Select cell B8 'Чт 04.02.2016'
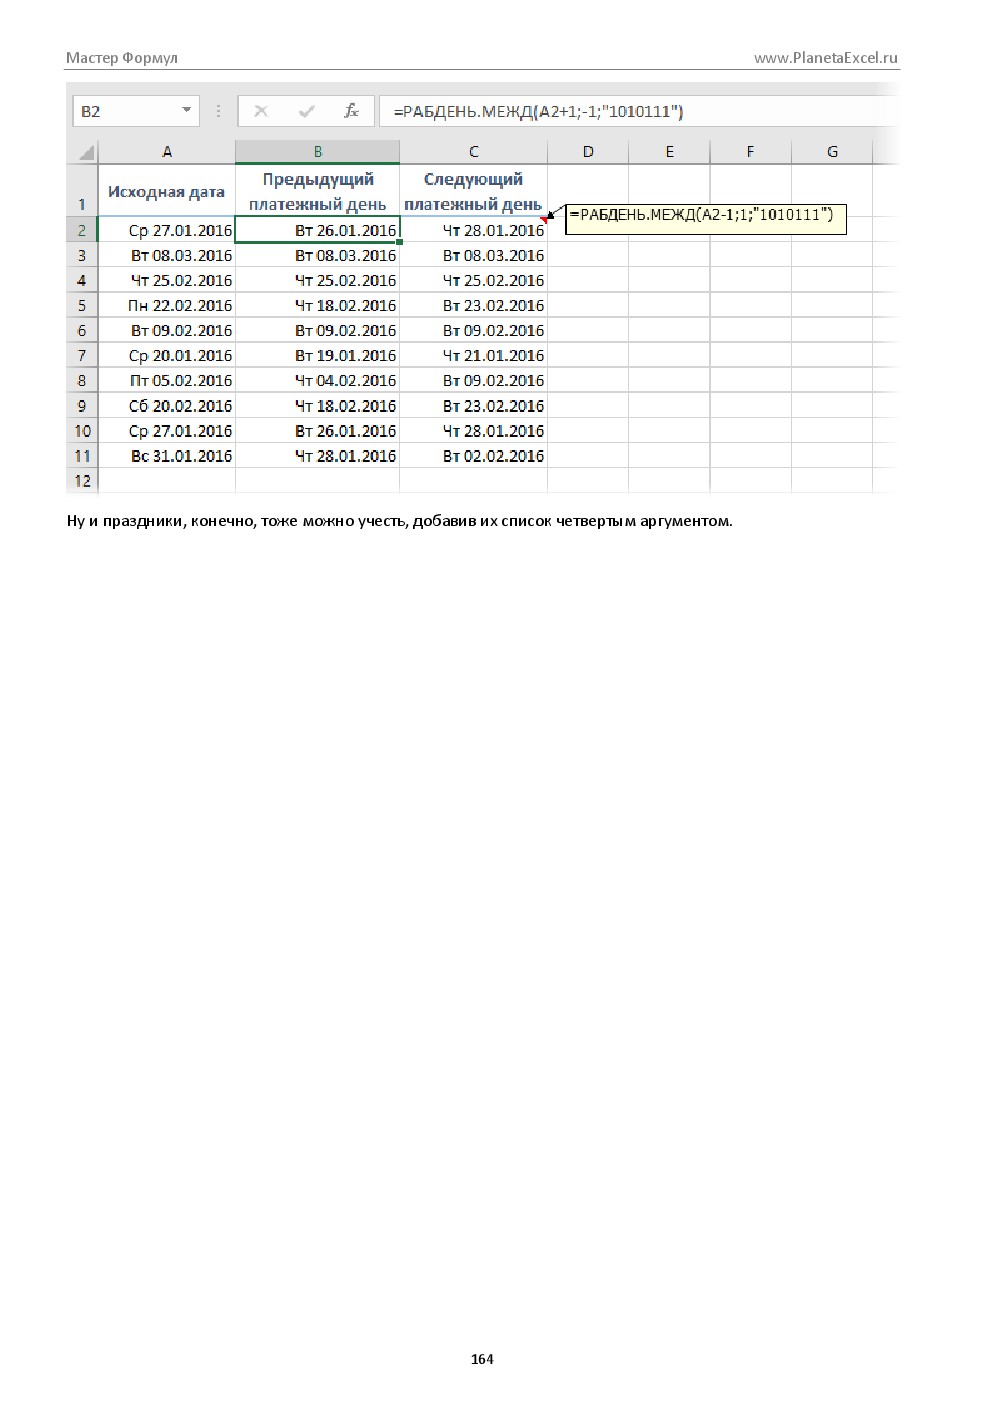Image resolution: width=992 pixels, height=1403 pixels. [x=318, y=380]
